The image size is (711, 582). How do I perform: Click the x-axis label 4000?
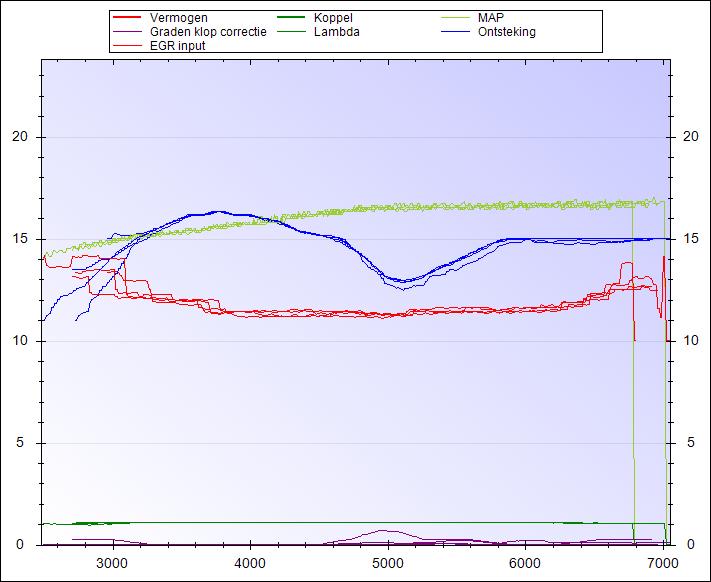click(250, 563)
